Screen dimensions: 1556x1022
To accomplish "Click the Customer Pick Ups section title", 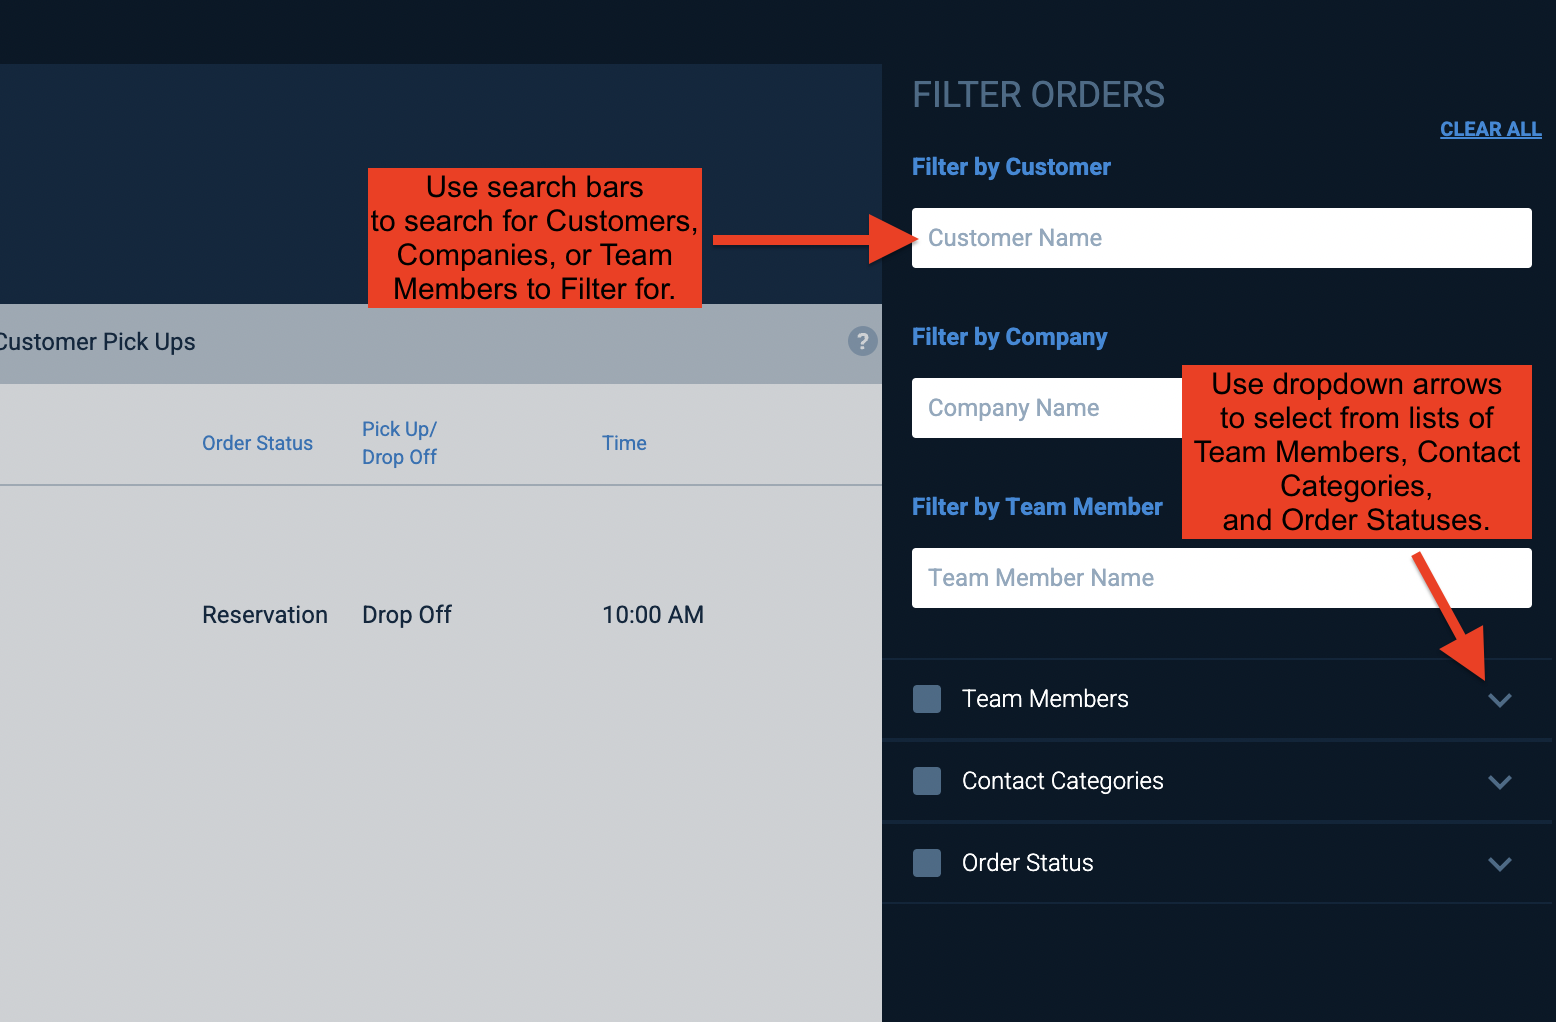I will pos(97,342).
